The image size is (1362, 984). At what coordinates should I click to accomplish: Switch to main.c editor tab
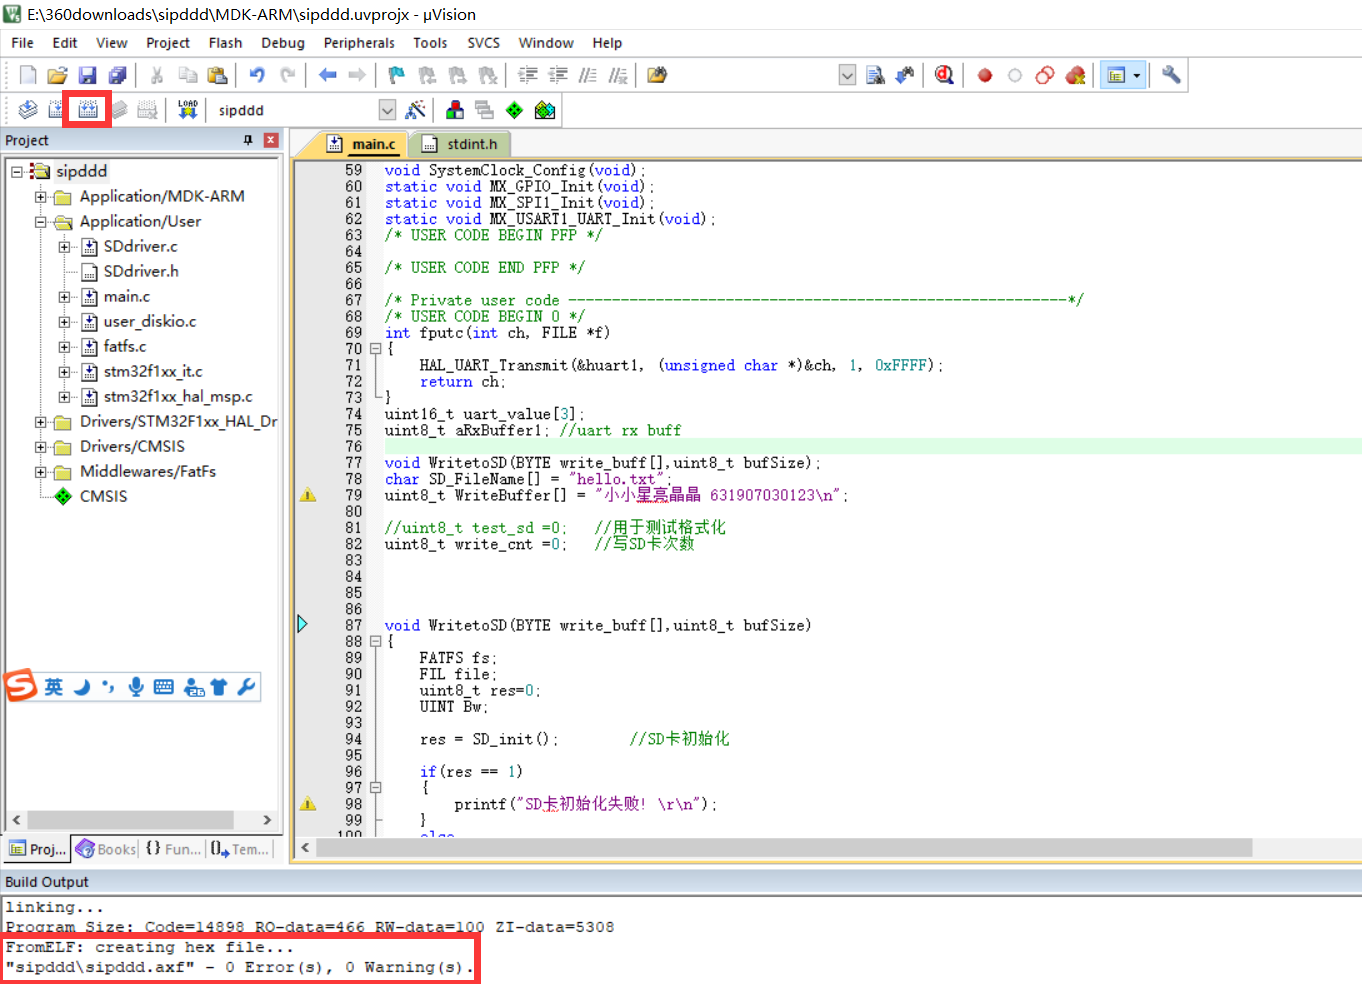pyautogui.click(x=362, y=144)
